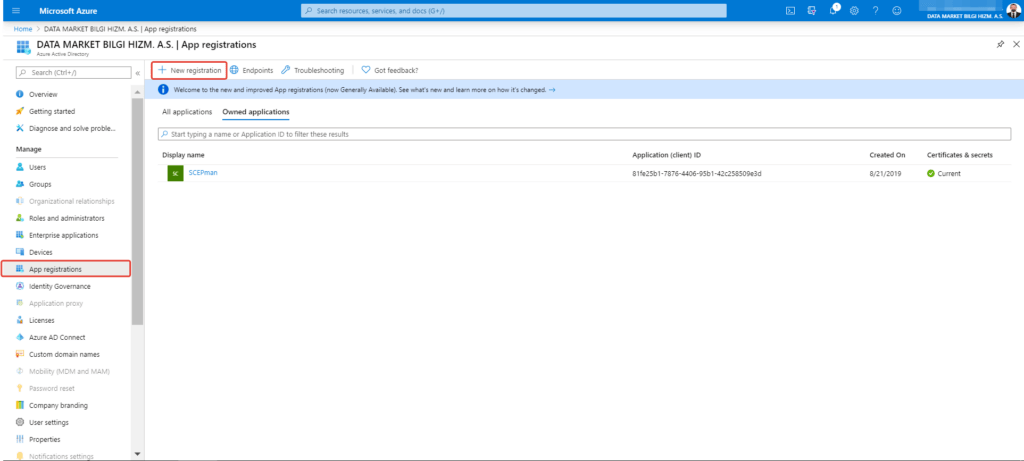This screenshot has width=1024, height=461.
Task: Click the client ID 81fe25b1-7876-4406-95b1-42c258509e3d
Action: tap(697, 173)
